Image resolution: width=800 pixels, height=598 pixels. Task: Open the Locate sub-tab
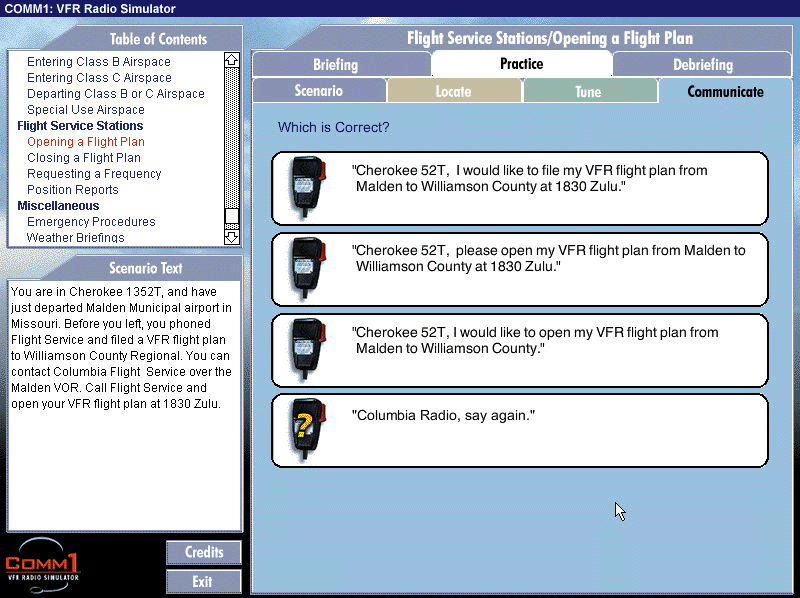click(453, 91)
